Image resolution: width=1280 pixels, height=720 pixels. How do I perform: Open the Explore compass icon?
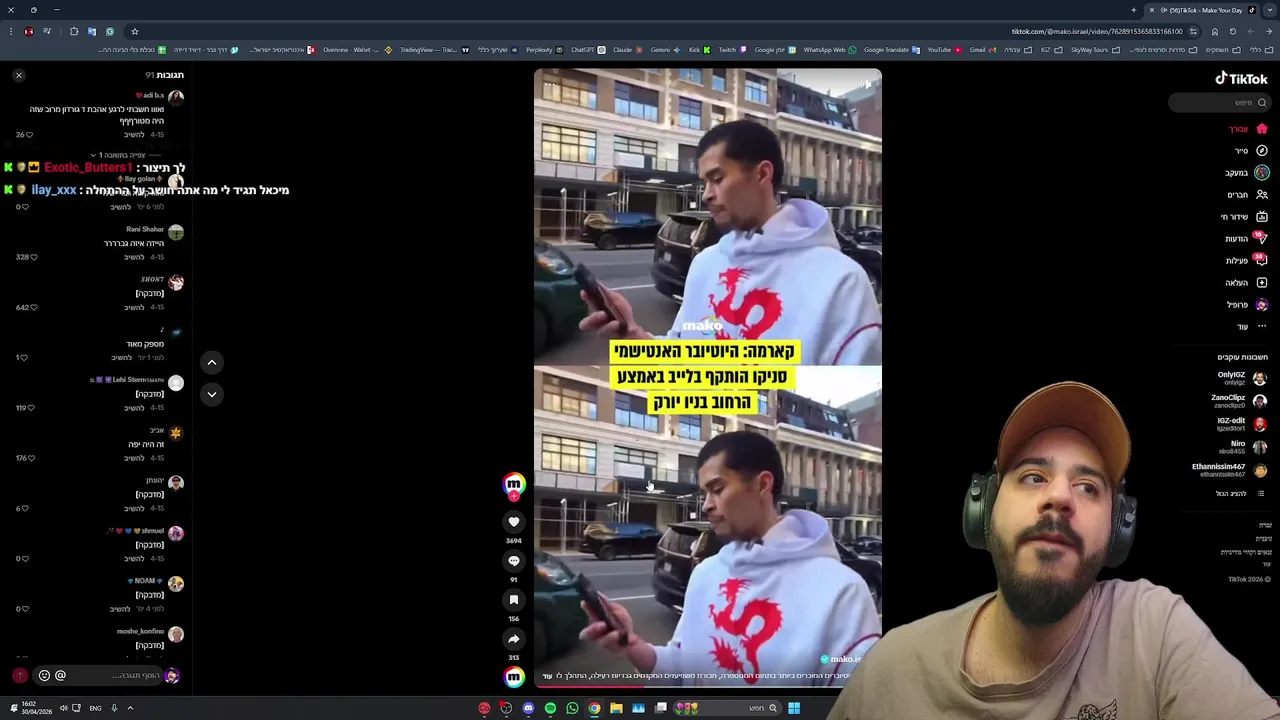pyautogui.click(x=1262, y=151)
